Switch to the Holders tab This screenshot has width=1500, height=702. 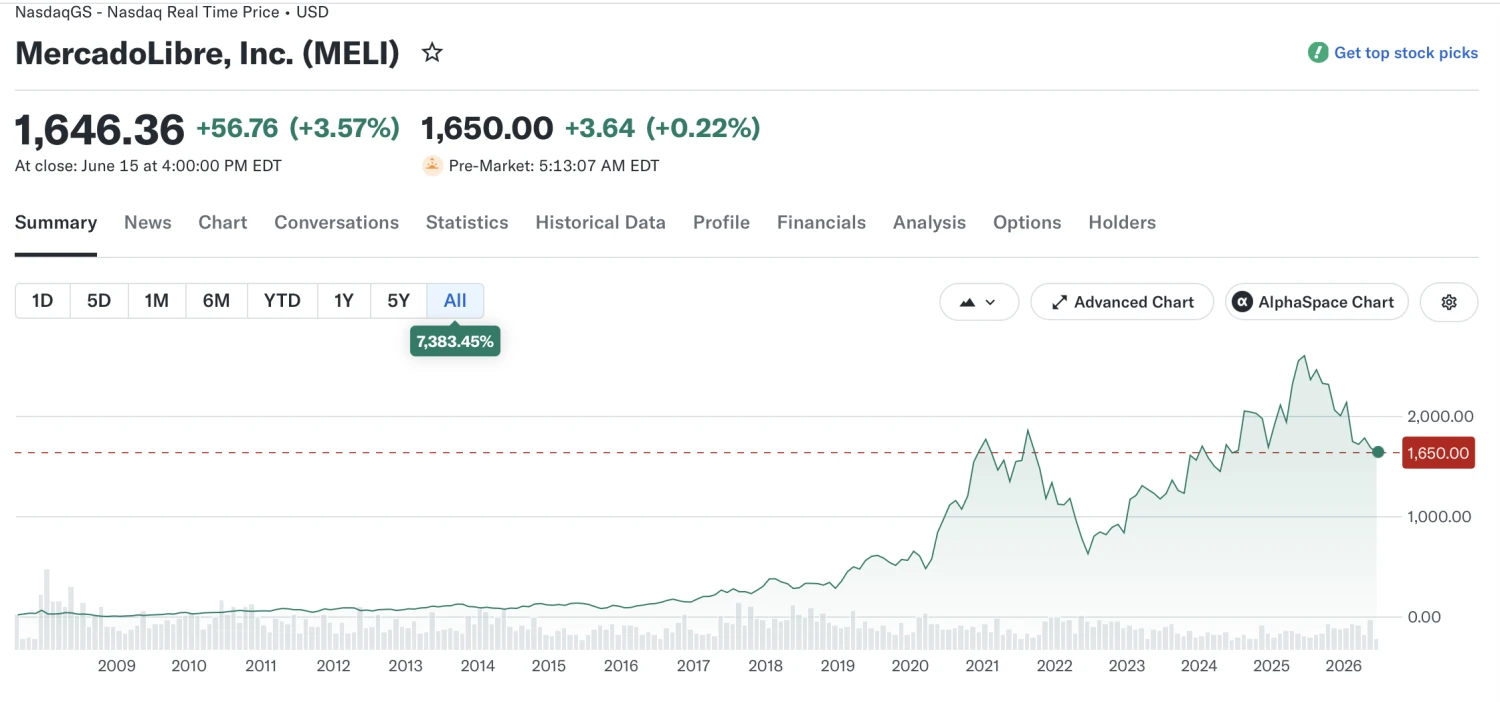(1122, 223)
